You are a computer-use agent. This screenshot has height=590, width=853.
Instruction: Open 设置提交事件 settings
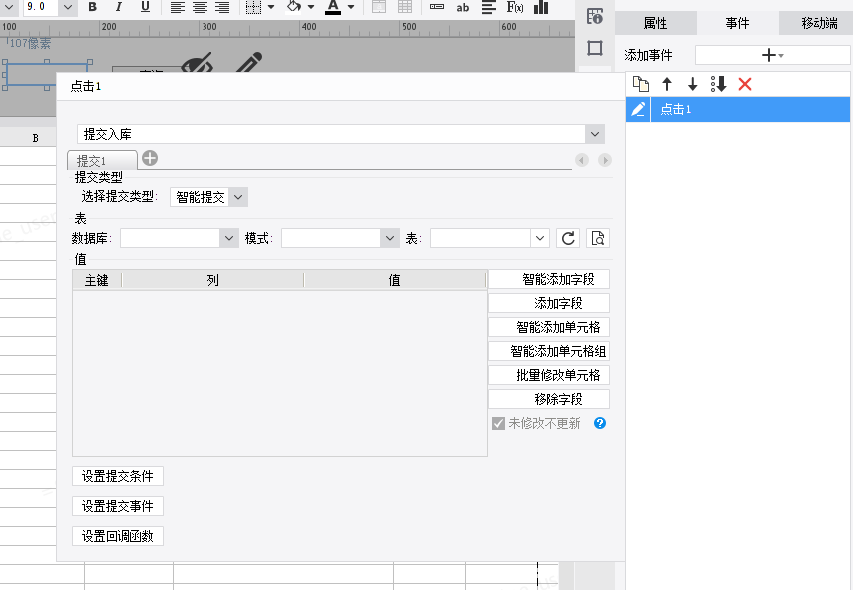(118, 506)
